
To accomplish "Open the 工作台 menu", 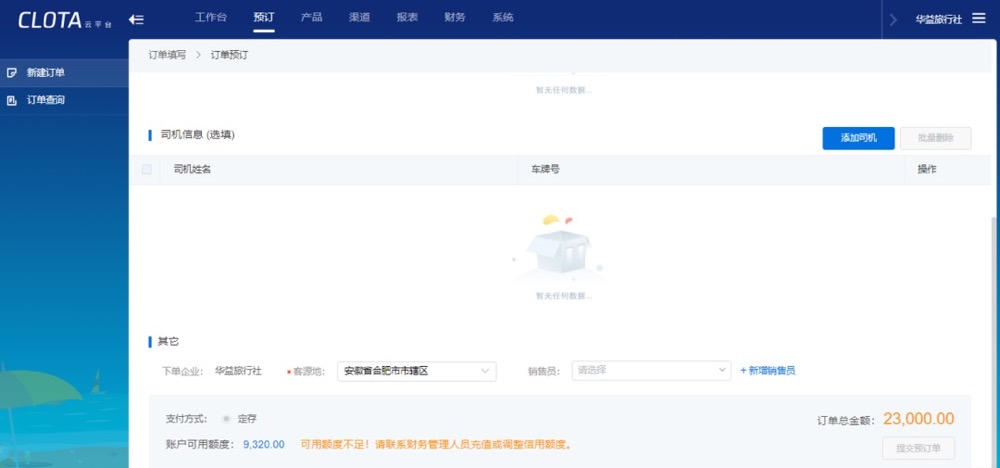I will [210, 17].
